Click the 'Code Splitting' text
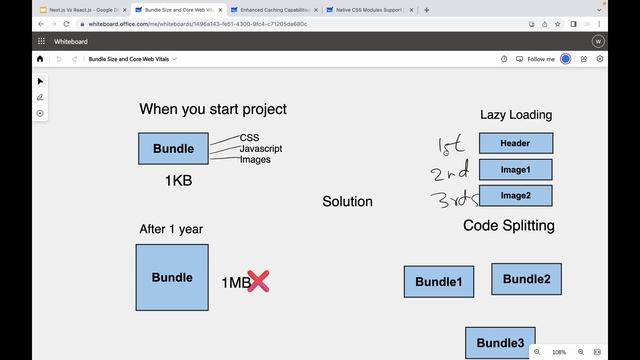Image resolution: width=640 pixels, height=360 pixels. pos(509,226)
